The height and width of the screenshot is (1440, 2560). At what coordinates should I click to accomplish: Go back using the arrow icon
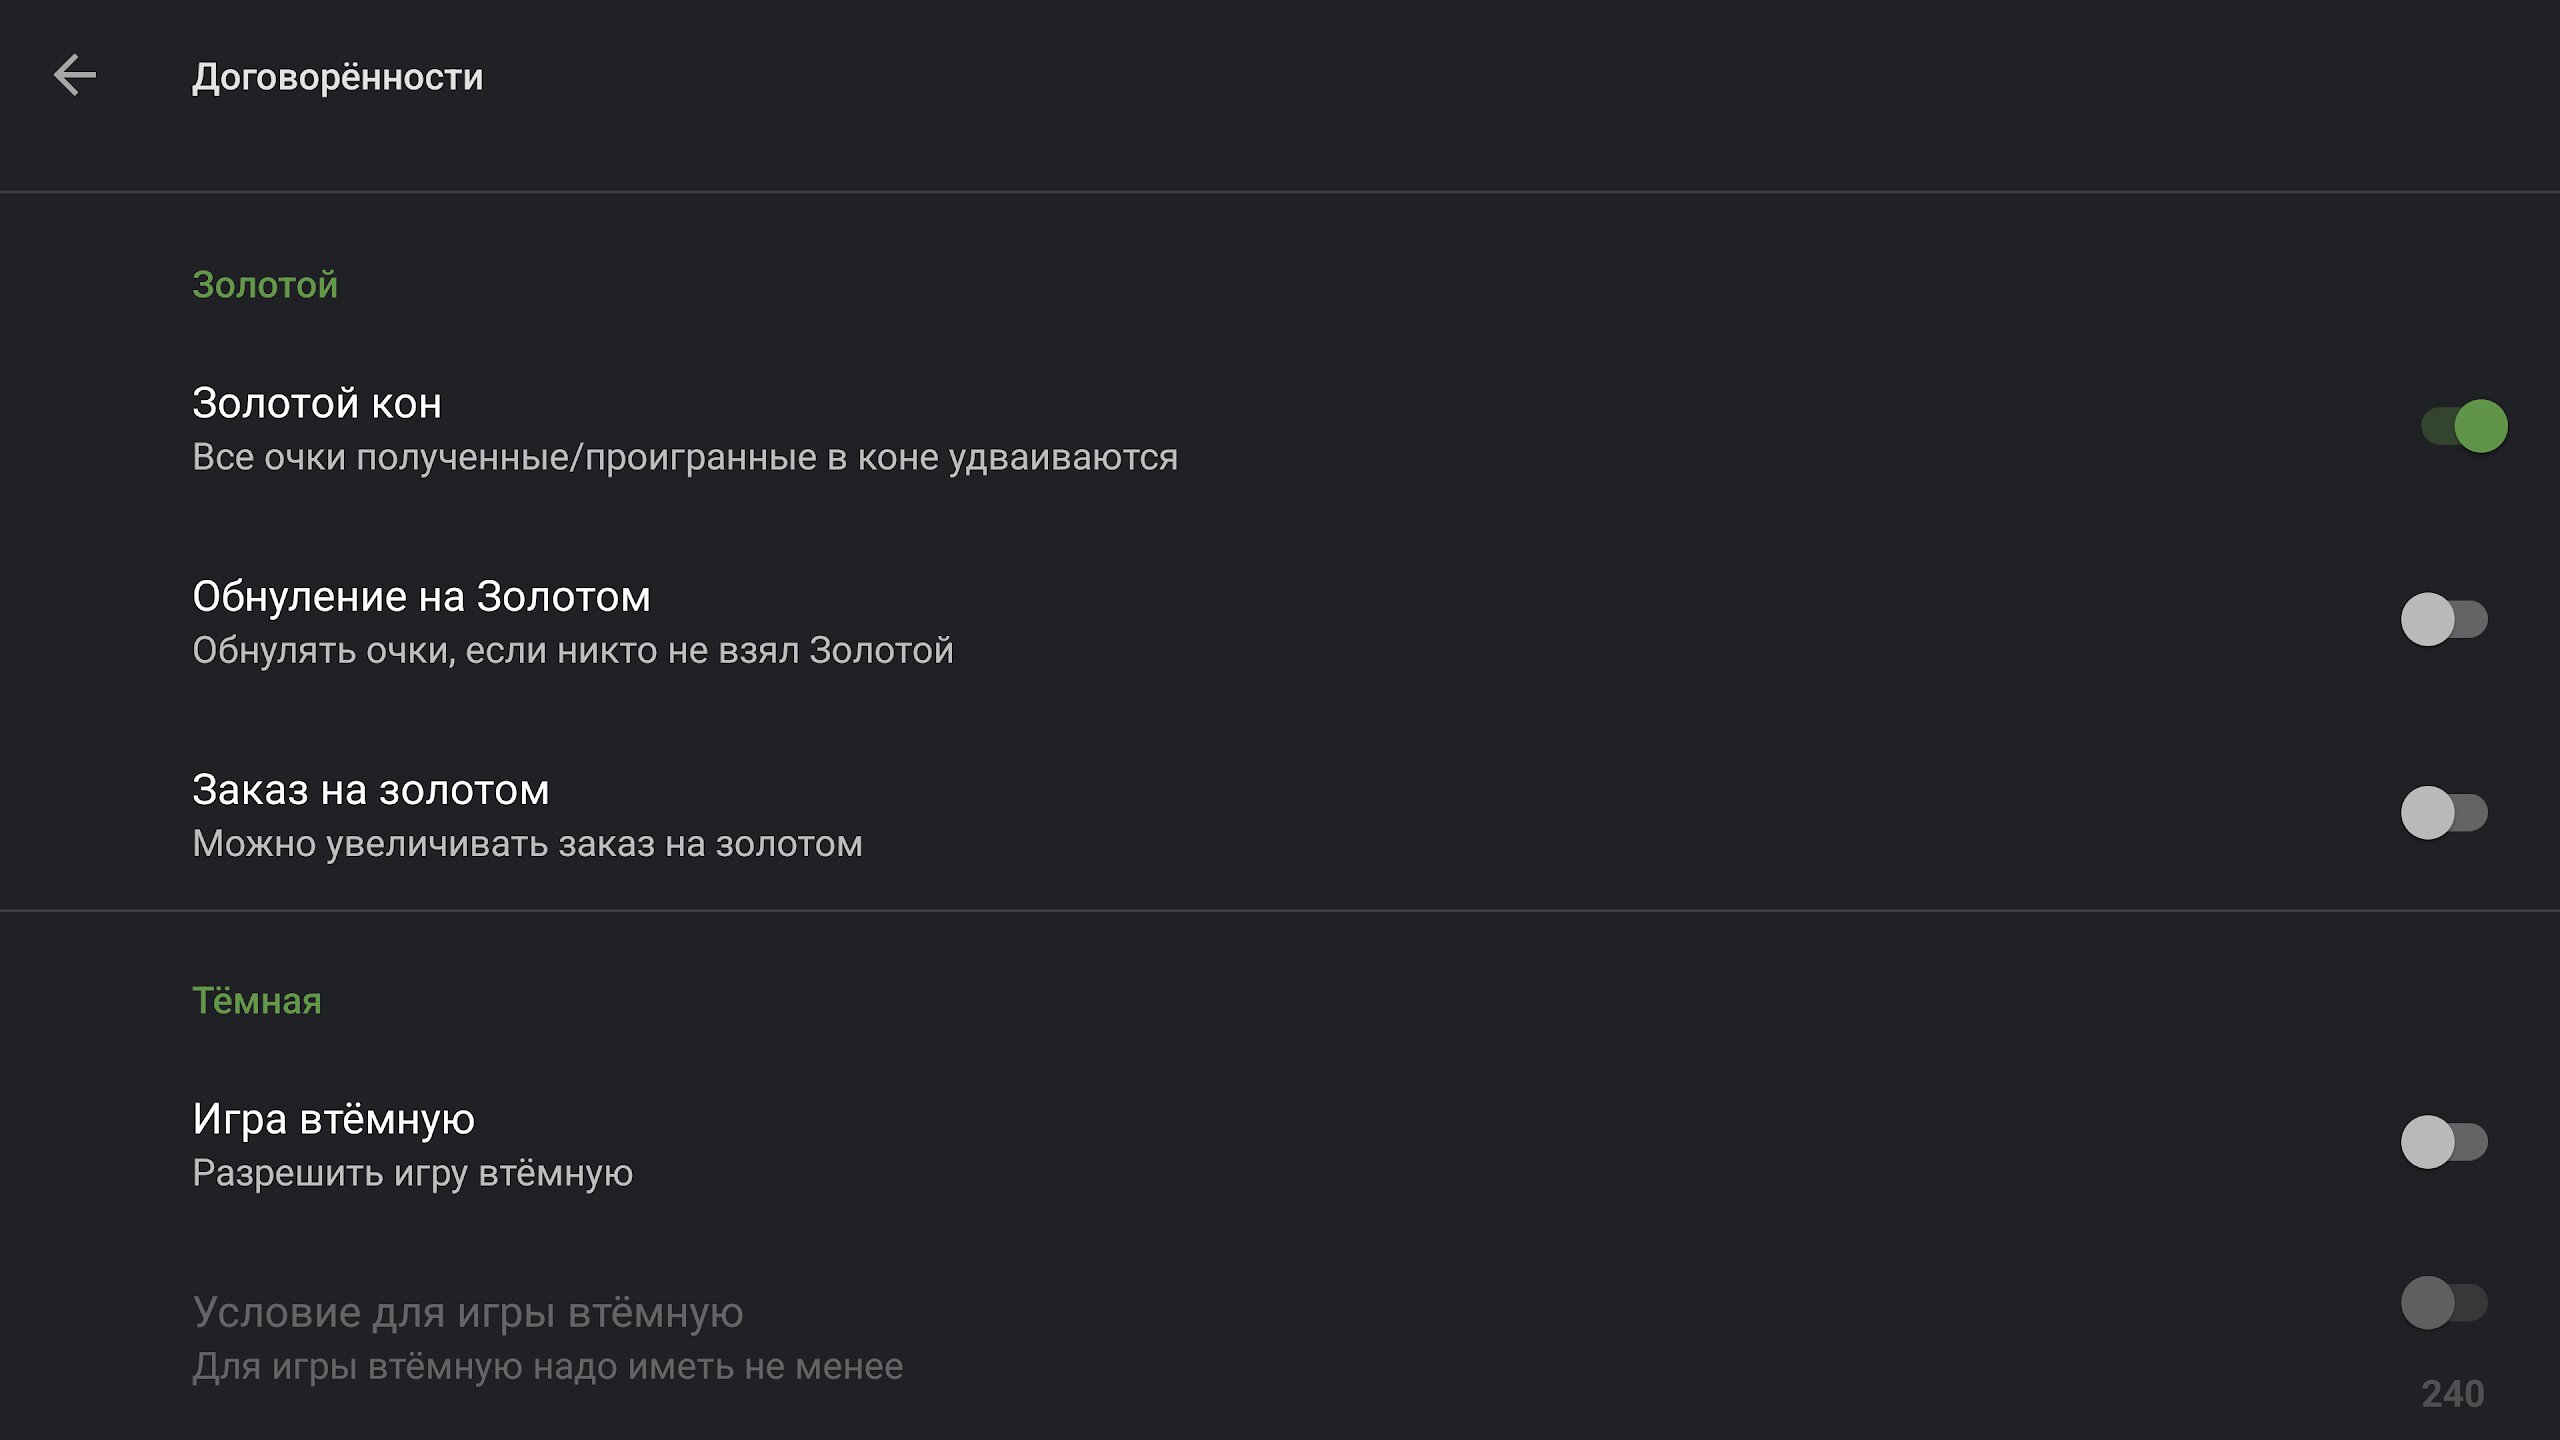coord(75,76)
